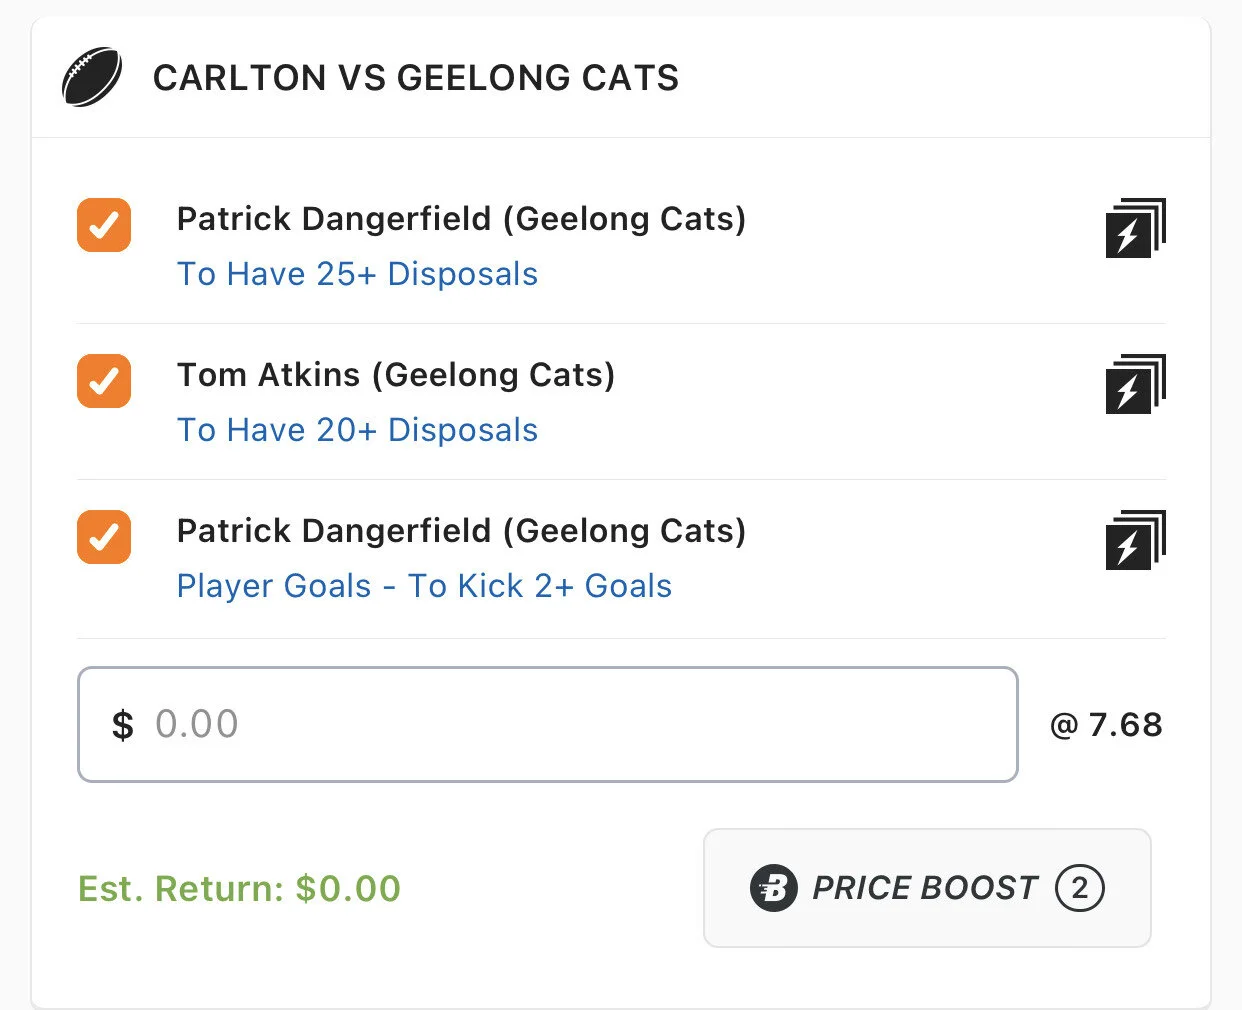
Task: Select the Tom Atkins player name
Action: coord(396,375)
